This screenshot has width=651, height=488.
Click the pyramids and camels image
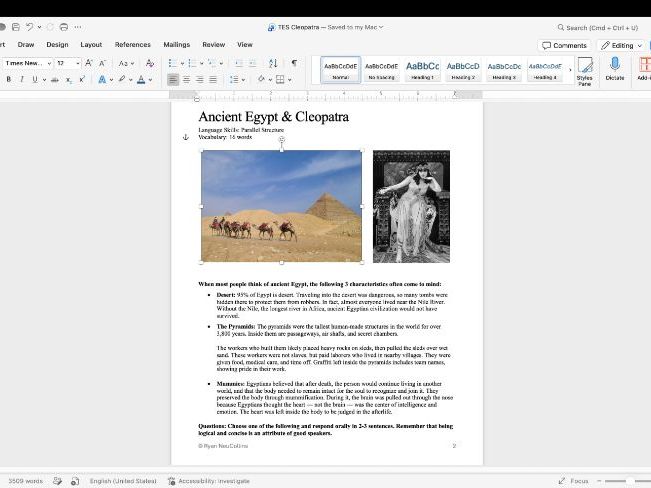(x=281, y=206)
